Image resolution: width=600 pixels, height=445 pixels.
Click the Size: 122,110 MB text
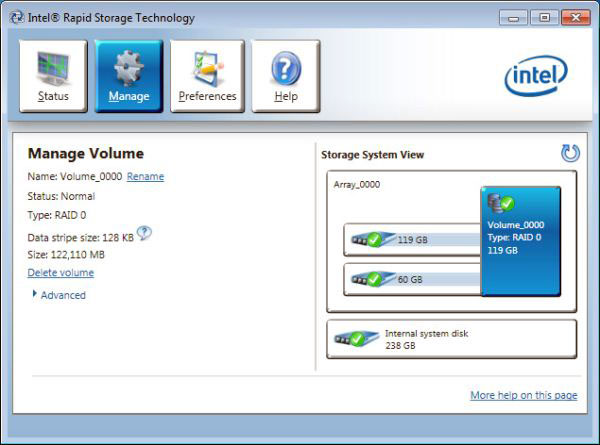pos(66,255)
